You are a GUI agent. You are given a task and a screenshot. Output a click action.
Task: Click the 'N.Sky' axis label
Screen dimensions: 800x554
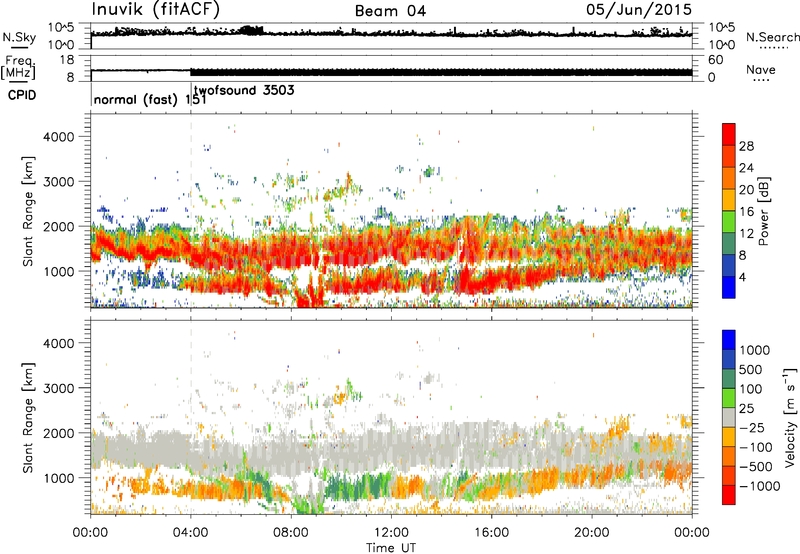pos(19,37)
